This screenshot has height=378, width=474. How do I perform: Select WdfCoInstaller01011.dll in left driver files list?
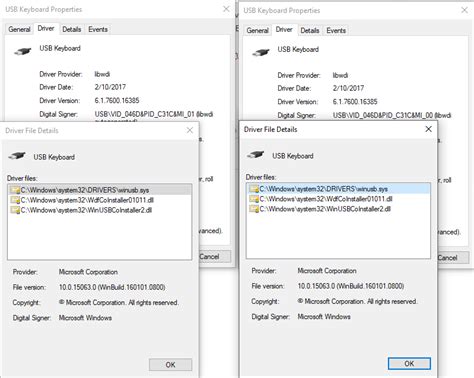(99, 200)
